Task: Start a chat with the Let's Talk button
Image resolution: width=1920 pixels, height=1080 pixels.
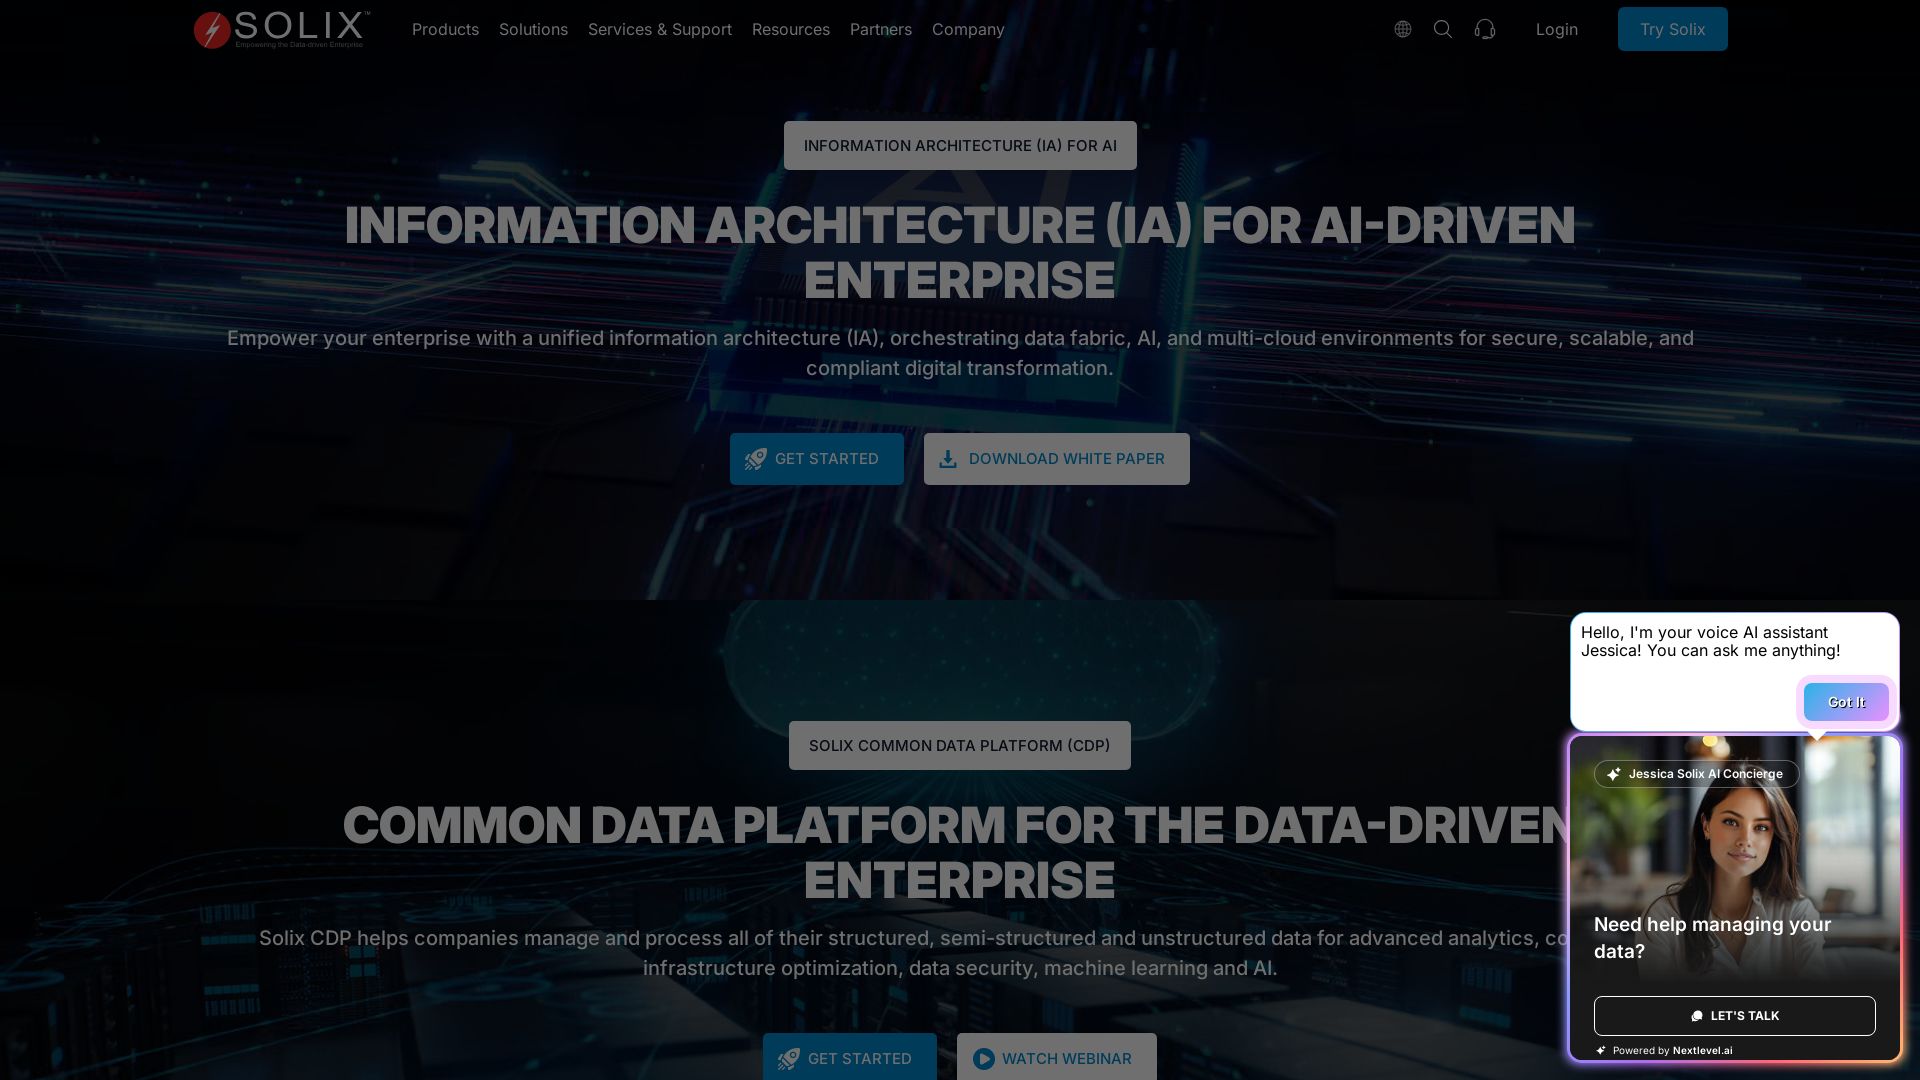Action: [1735, 1016]
